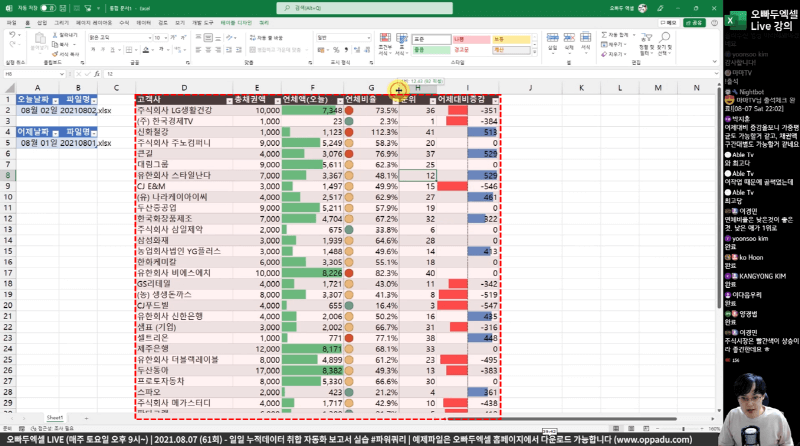Viewport: 800px width, 446px height.
Task: Click the Cut (잘라내기) scissors icon
Action: (x=55, y=35)
